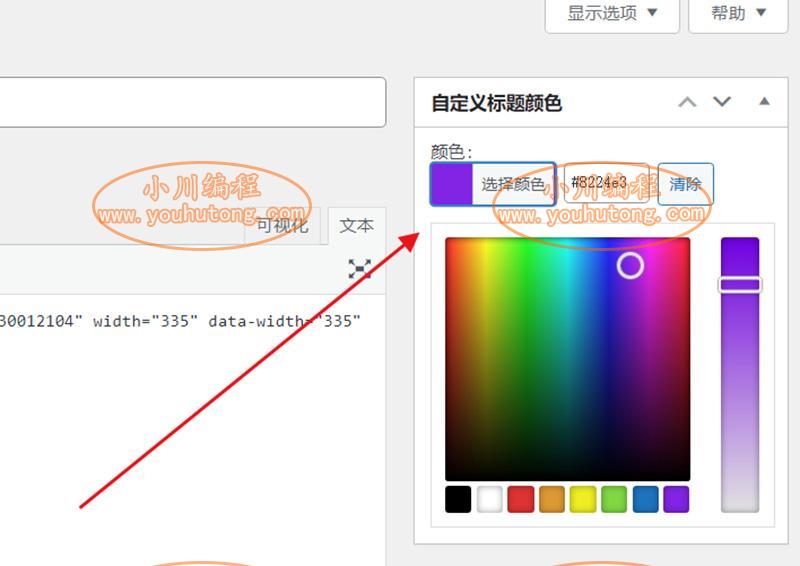Move the 自定义标题颜色 panel up
The height and width of the screenshot is (566, 800).
tap(687, 102)
